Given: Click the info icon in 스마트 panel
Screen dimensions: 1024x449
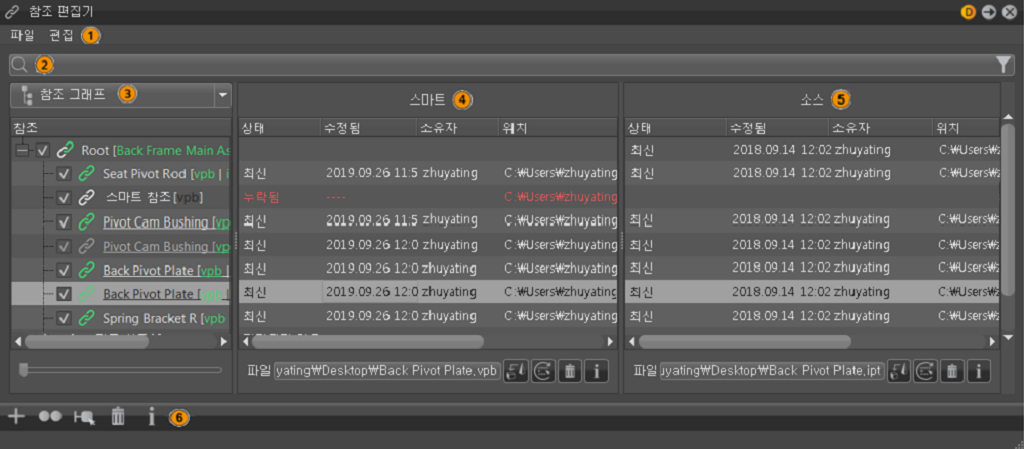Looking at the screenshot, I should [596, 371].
